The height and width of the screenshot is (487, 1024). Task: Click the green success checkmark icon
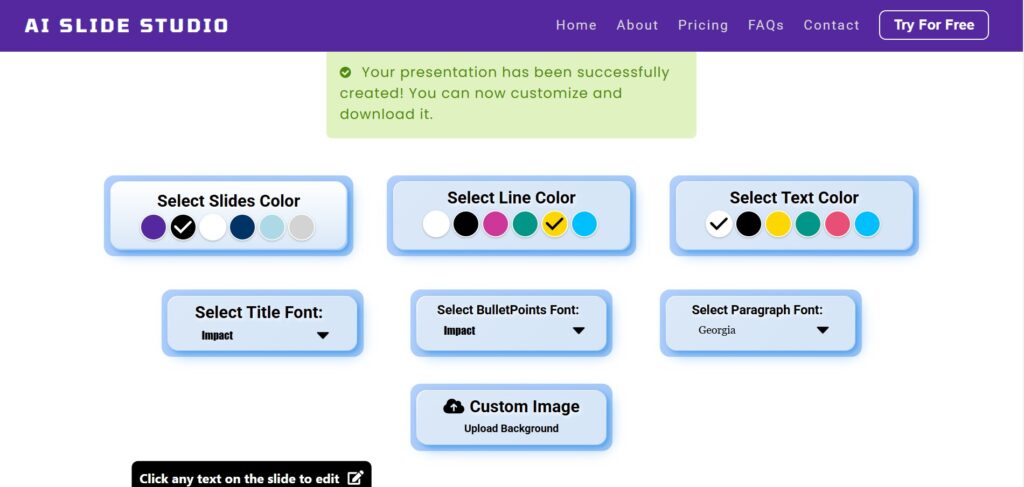tap(345, 72)
